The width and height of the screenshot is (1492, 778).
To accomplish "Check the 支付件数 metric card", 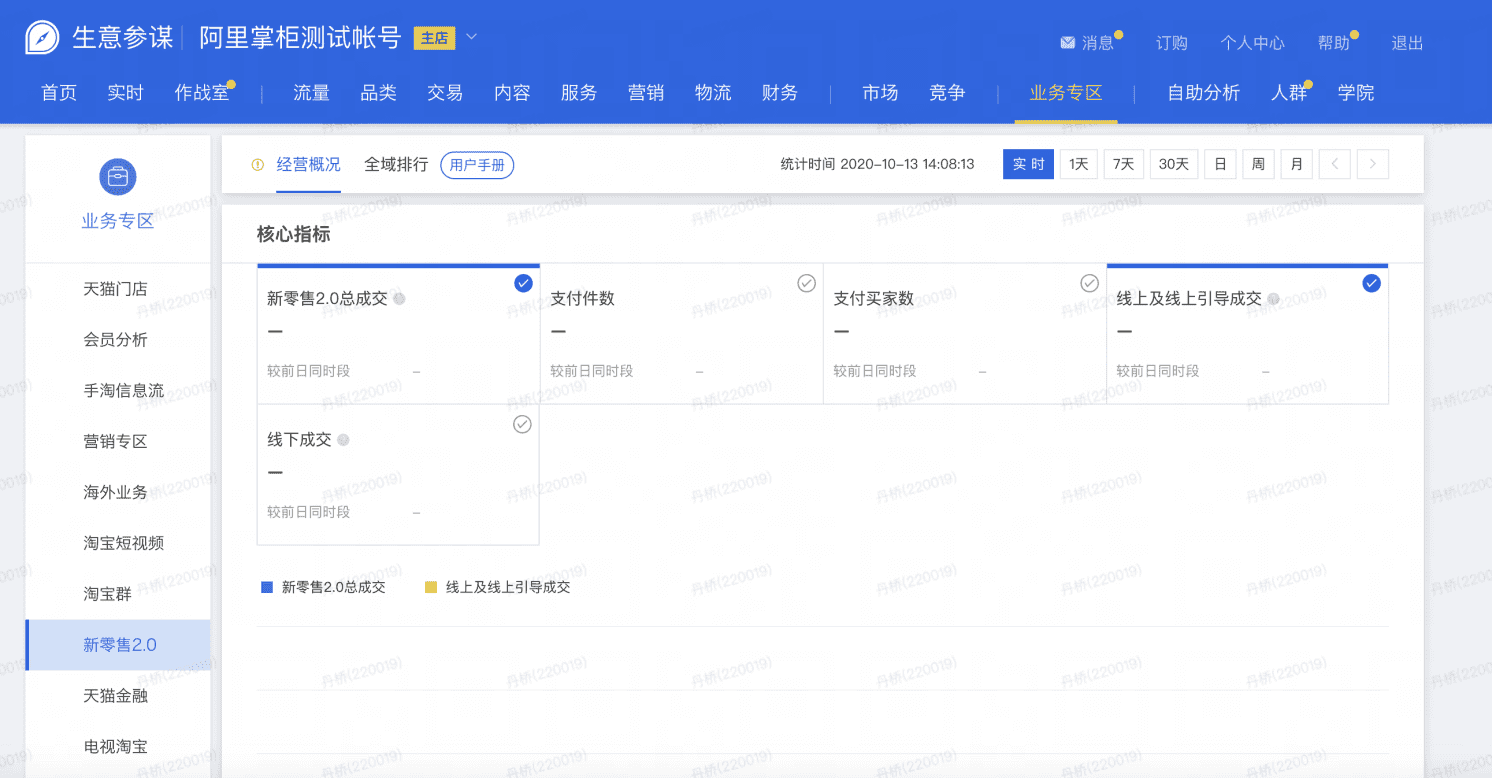I will pos(806,284).
